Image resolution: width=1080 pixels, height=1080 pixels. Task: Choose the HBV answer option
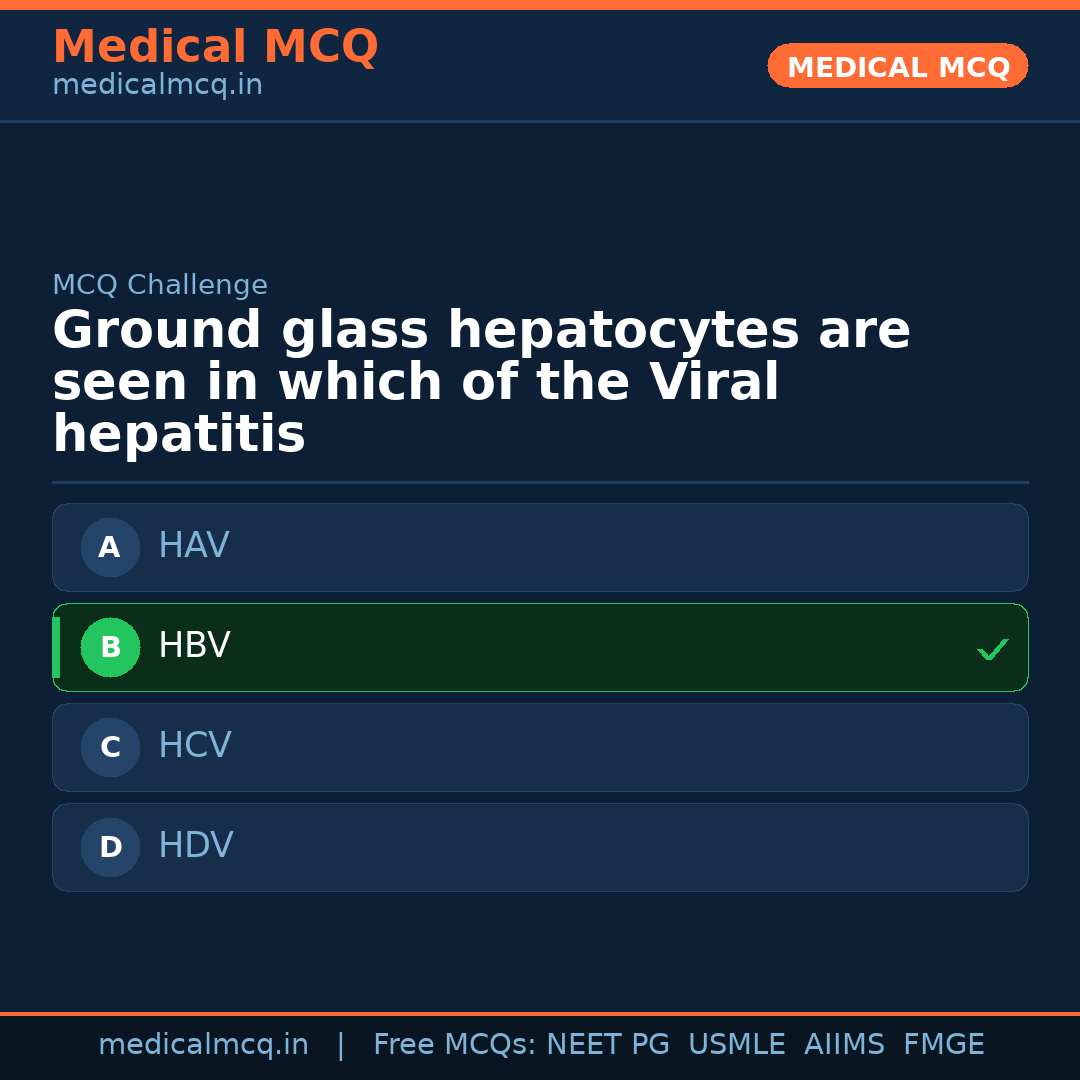click(x=540, y=647)
